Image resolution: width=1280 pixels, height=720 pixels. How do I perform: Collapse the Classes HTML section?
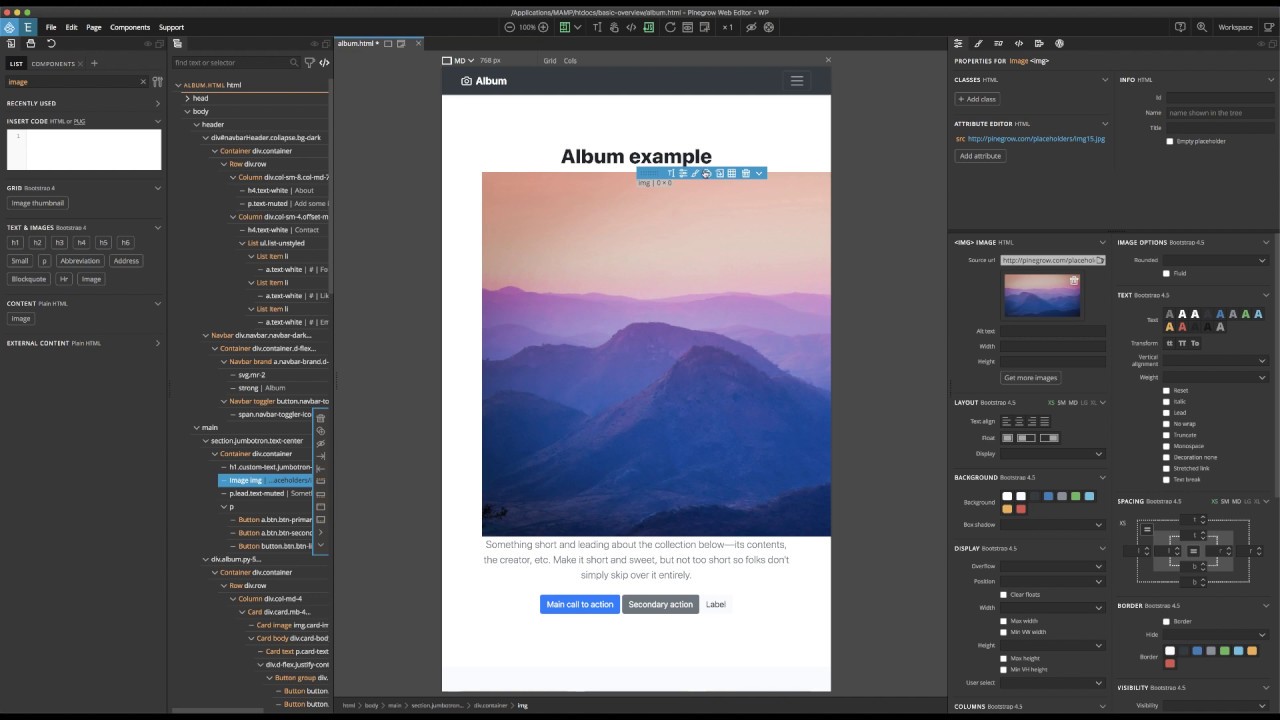click(1104, 80)
